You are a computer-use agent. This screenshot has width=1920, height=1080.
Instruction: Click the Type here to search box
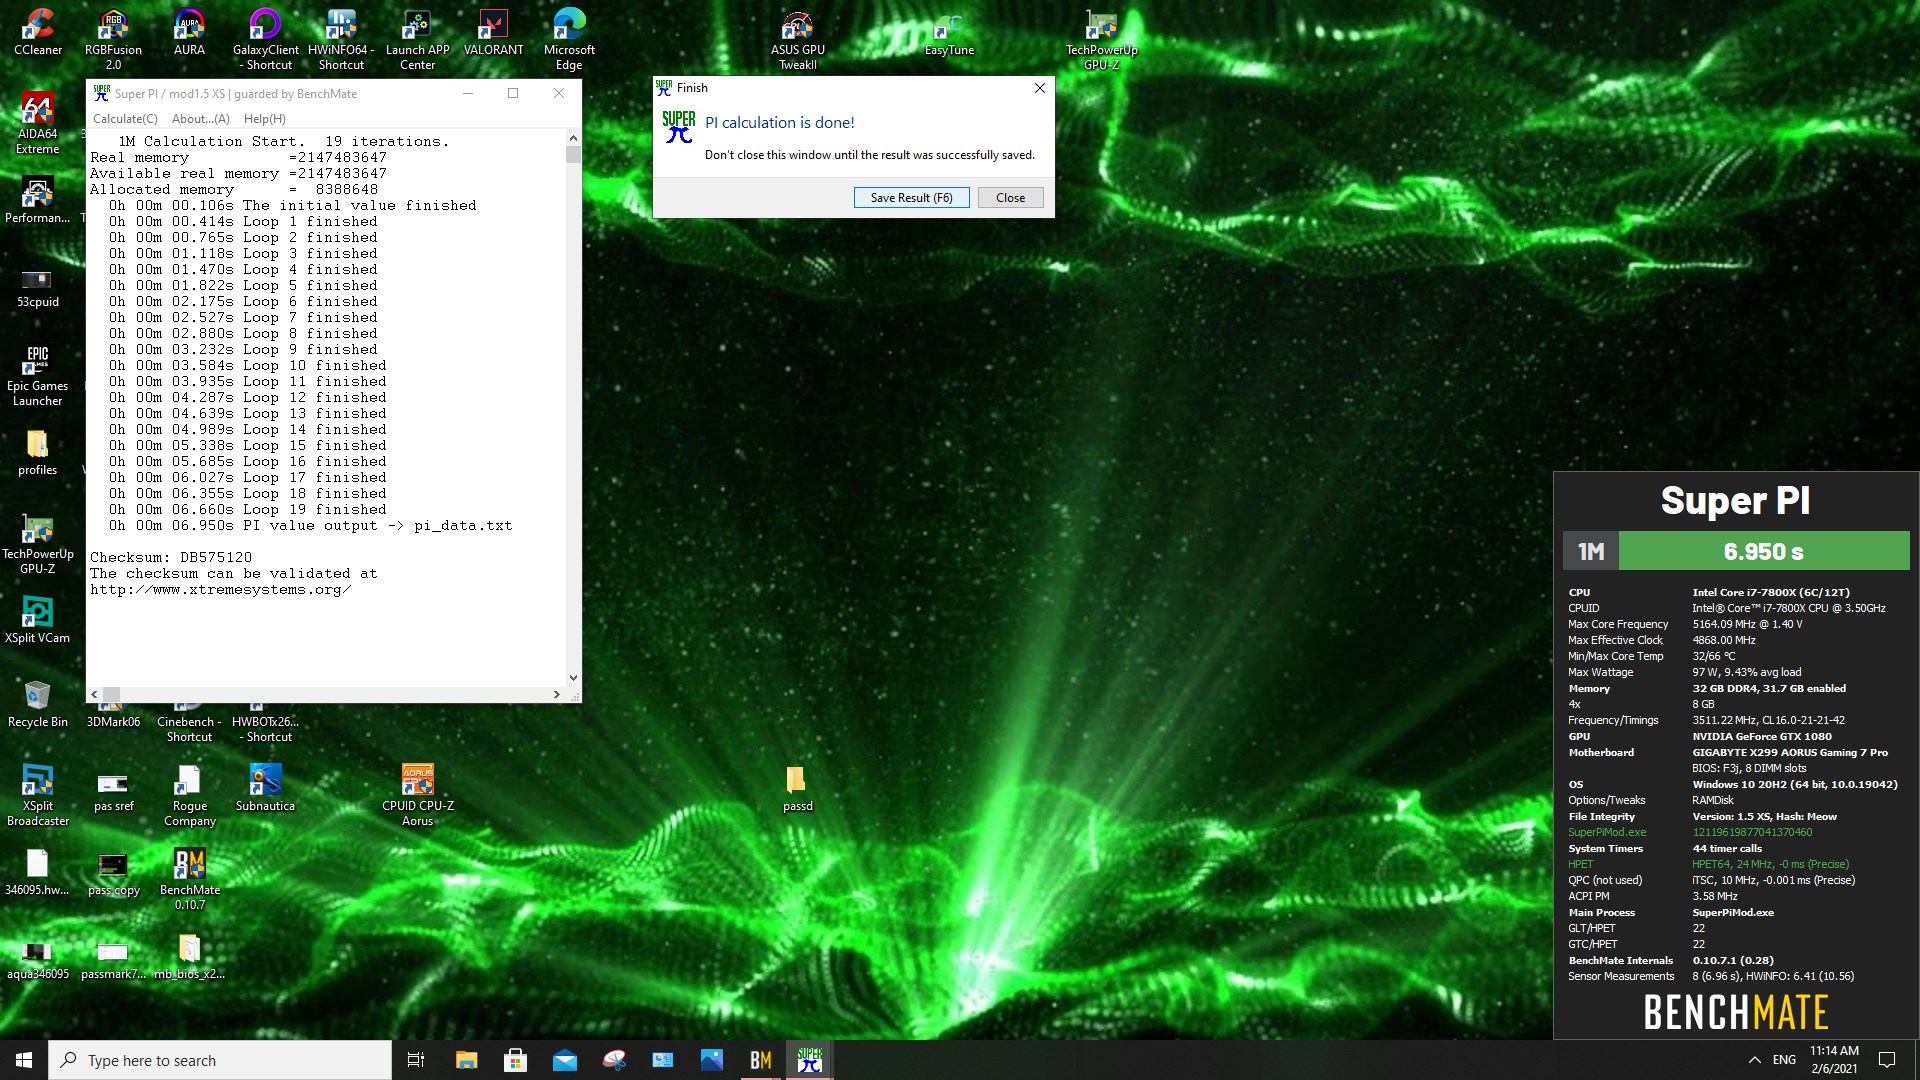220,1060
